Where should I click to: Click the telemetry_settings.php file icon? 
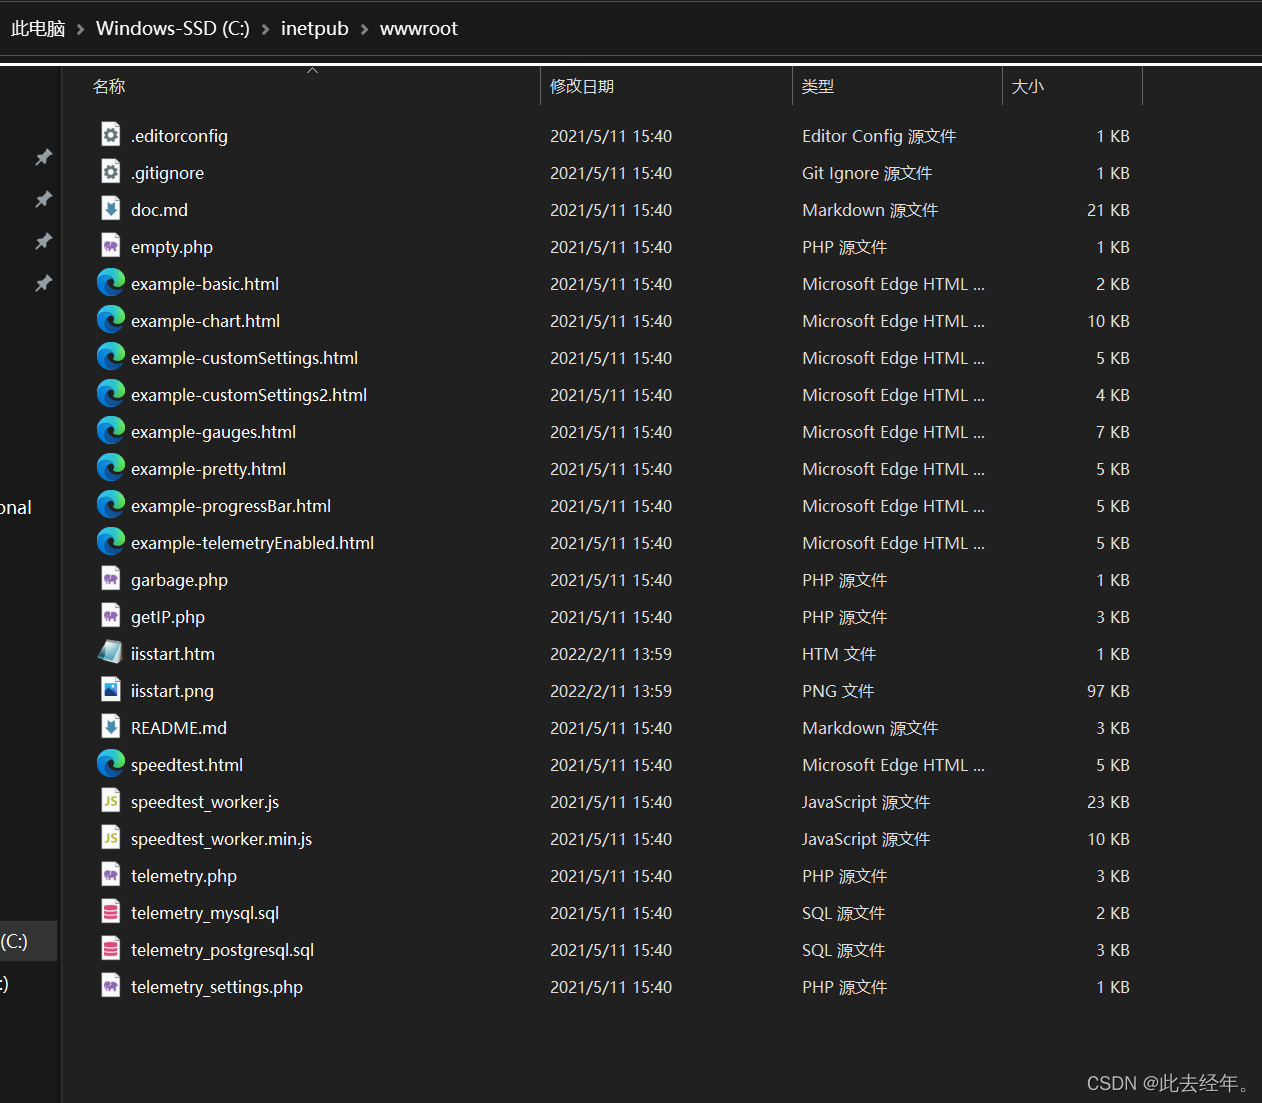click(x=111, y=986)
